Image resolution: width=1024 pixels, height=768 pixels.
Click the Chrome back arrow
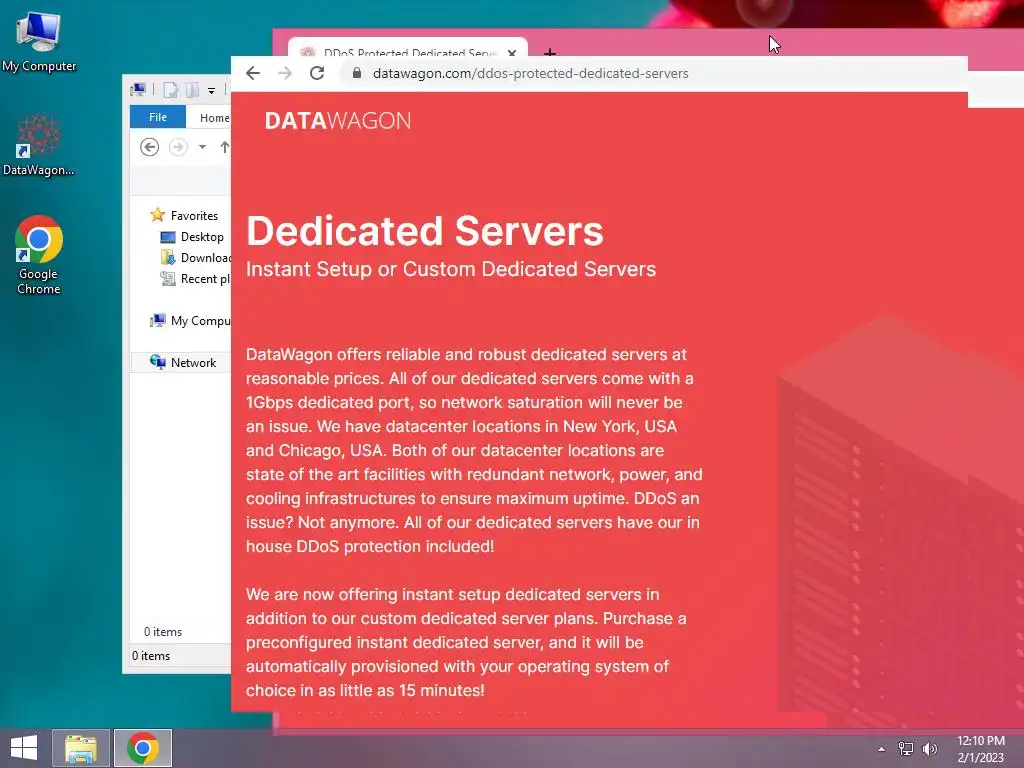[x=253, y=73]
